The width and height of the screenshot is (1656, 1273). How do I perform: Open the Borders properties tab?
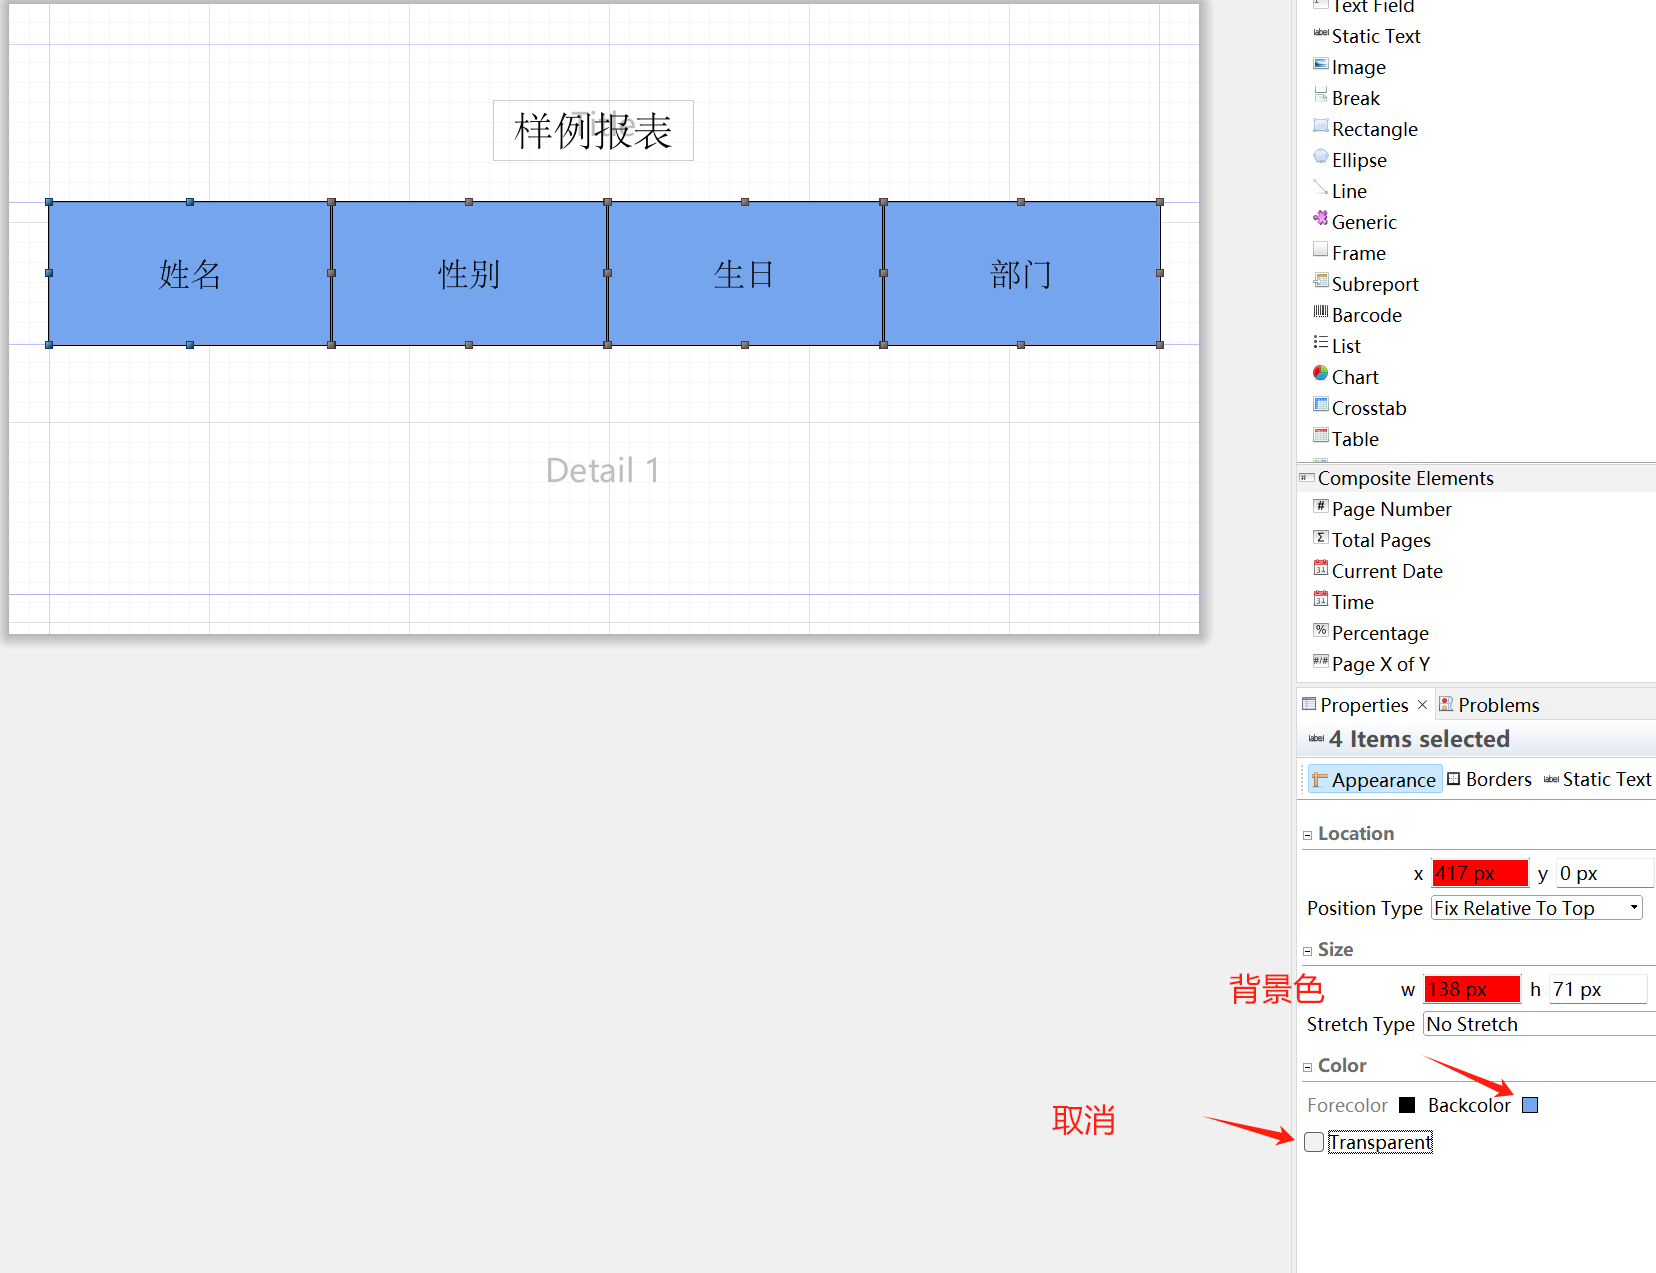click(x=1489, y=780)
